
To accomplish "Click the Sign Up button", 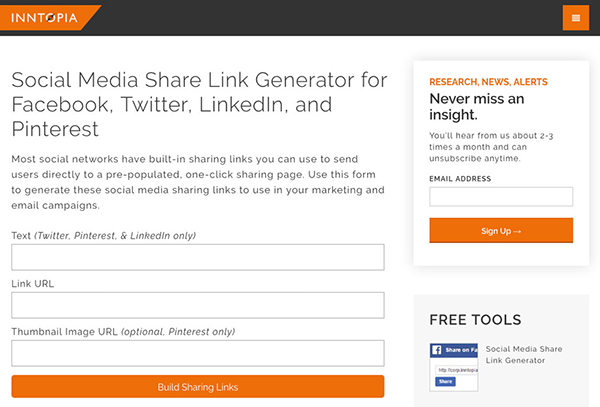I will click(501, 231).
